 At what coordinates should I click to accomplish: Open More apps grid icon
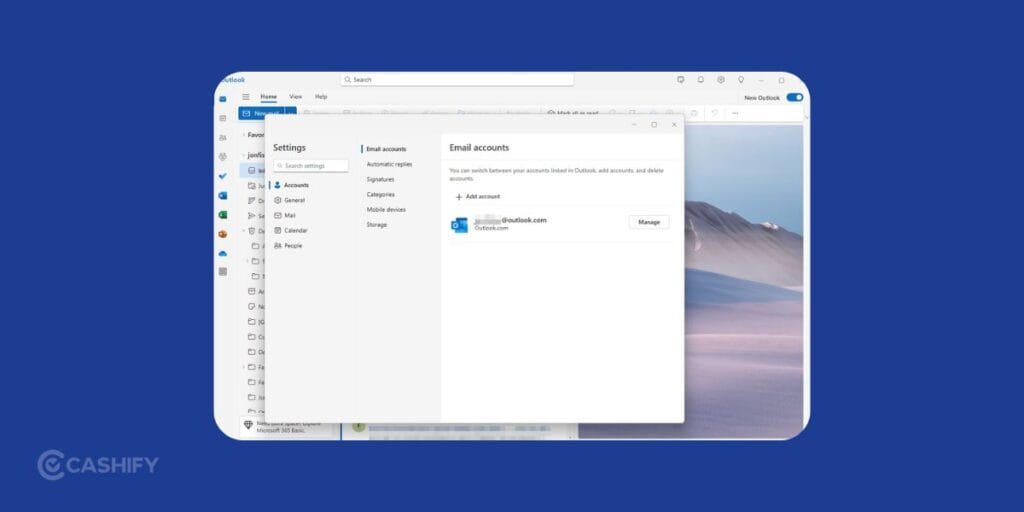pos(223,272)
